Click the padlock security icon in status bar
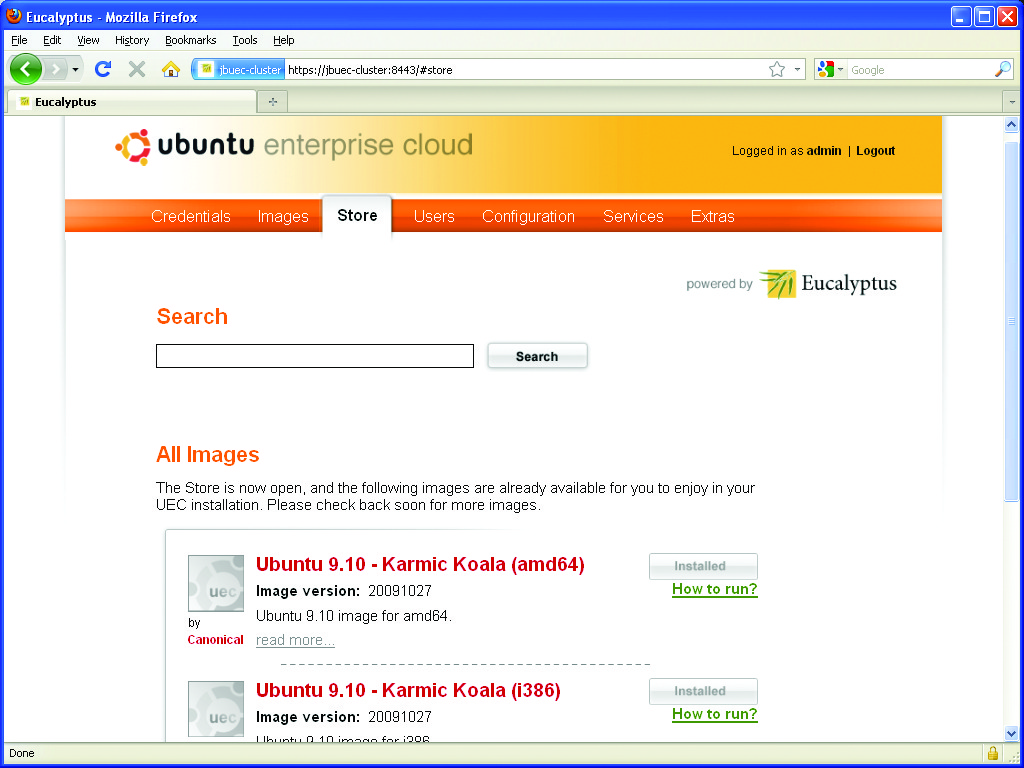Screen dimensions: 1024x768 pos(993,753)
